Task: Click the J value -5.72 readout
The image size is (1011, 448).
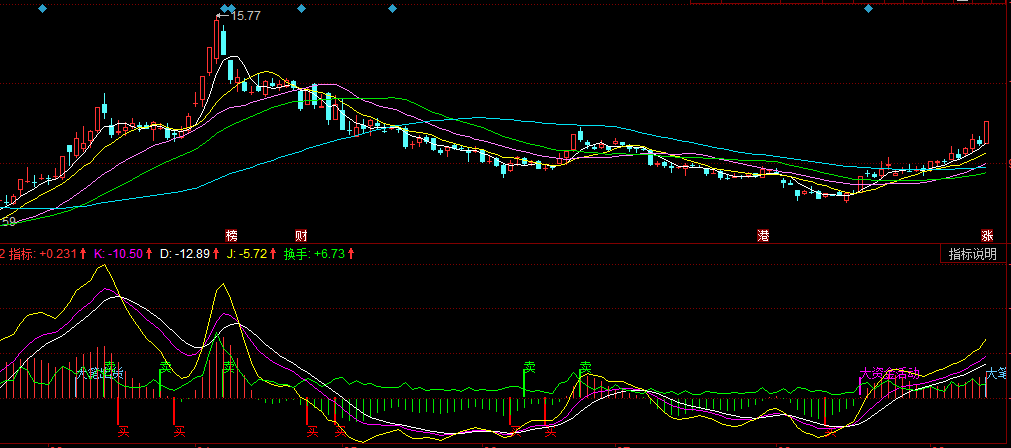Action: (x=248, y=254)
